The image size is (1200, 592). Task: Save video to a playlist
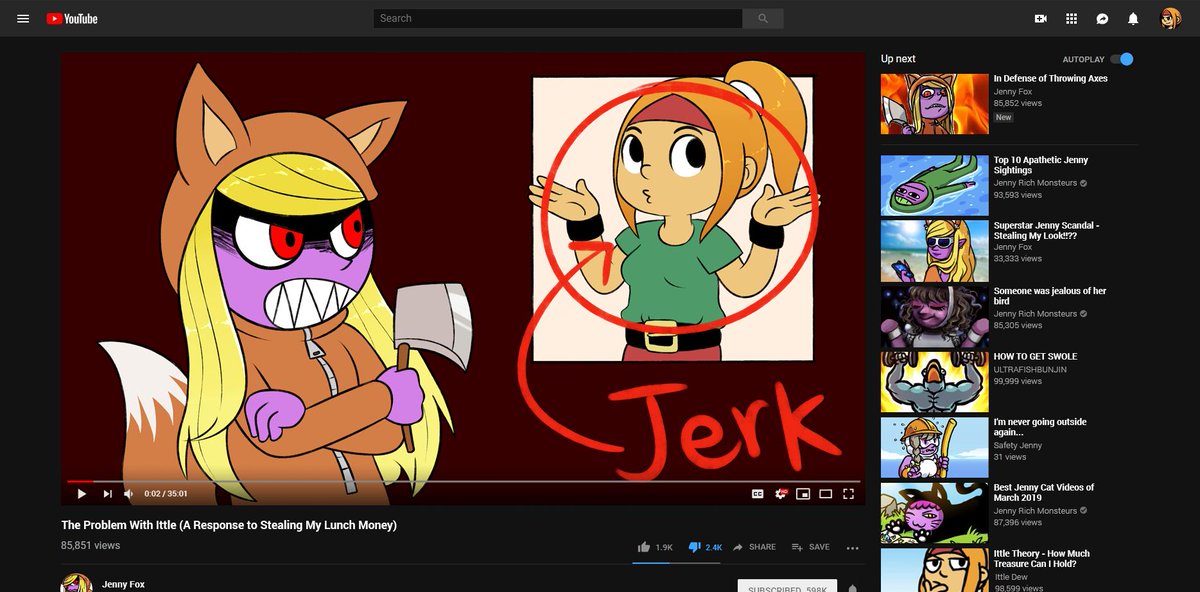pyautogui.click(x=810, y=547)
